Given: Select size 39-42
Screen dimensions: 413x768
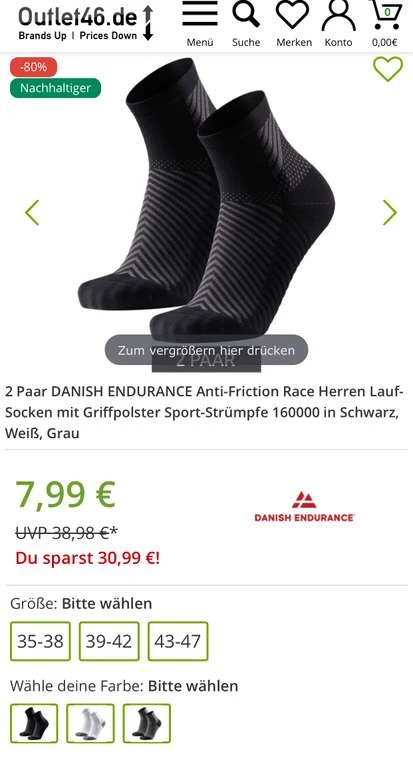Looking at the screenshot, I should pos(109,641).
